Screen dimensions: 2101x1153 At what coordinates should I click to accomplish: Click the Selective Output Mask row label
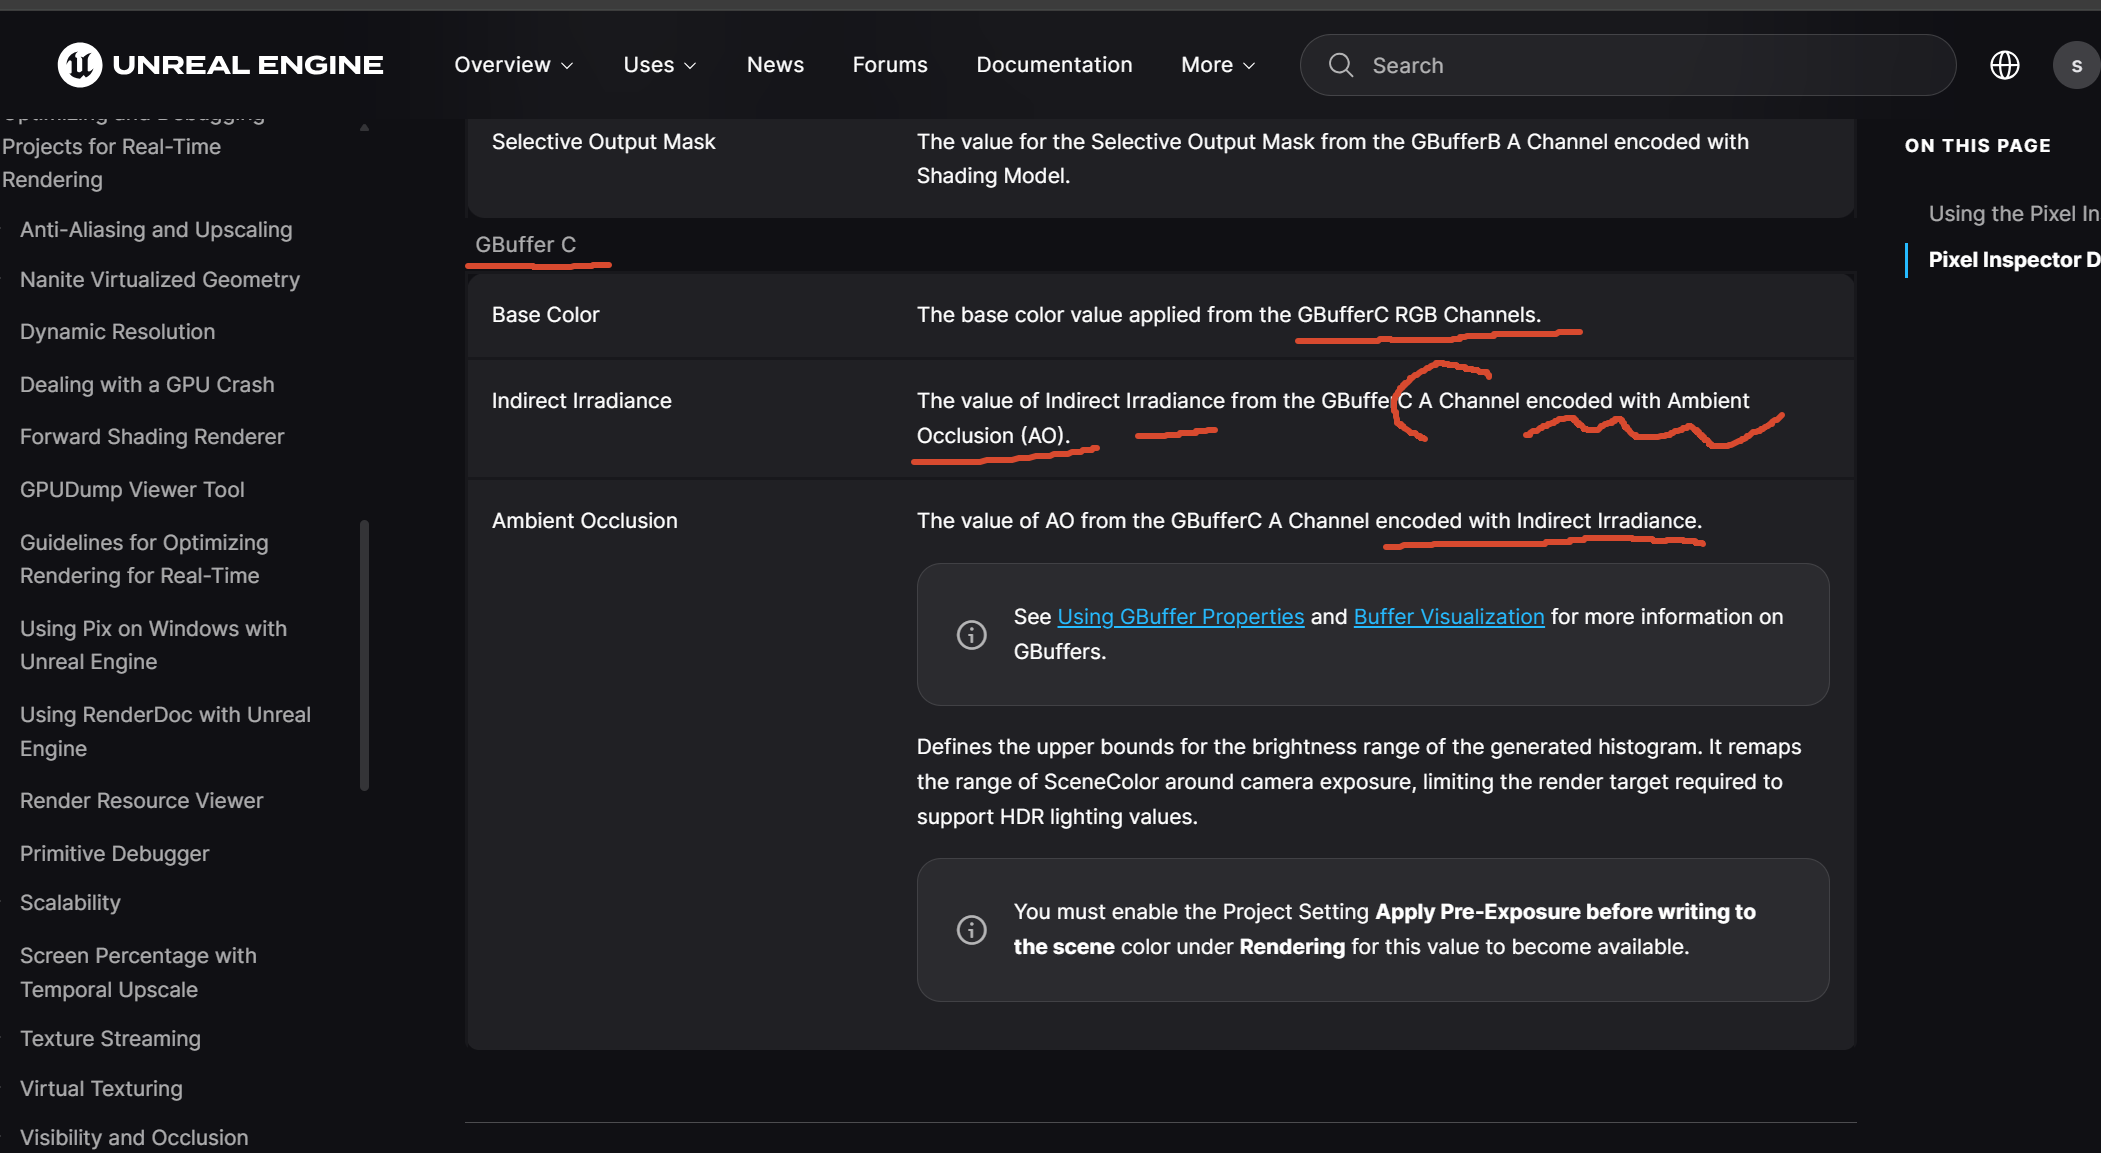(x=603, y=142)
